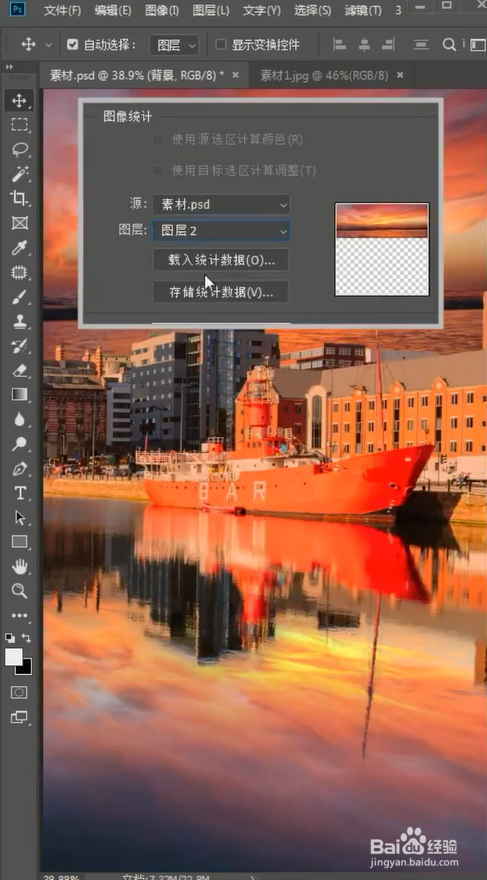
Task: Uncheck the 自动选择 checkbox
Action: tap(72, 45)
